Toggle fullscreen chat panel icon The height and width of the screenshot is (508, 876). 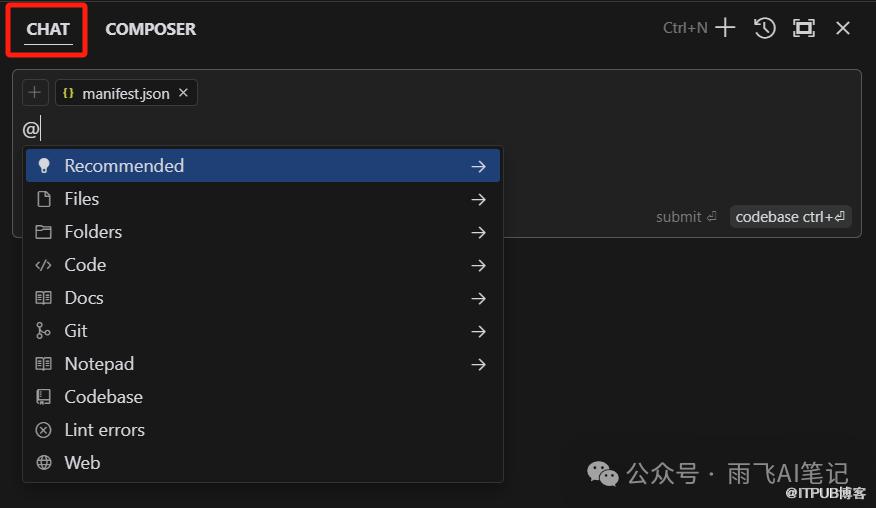(804, 28)
